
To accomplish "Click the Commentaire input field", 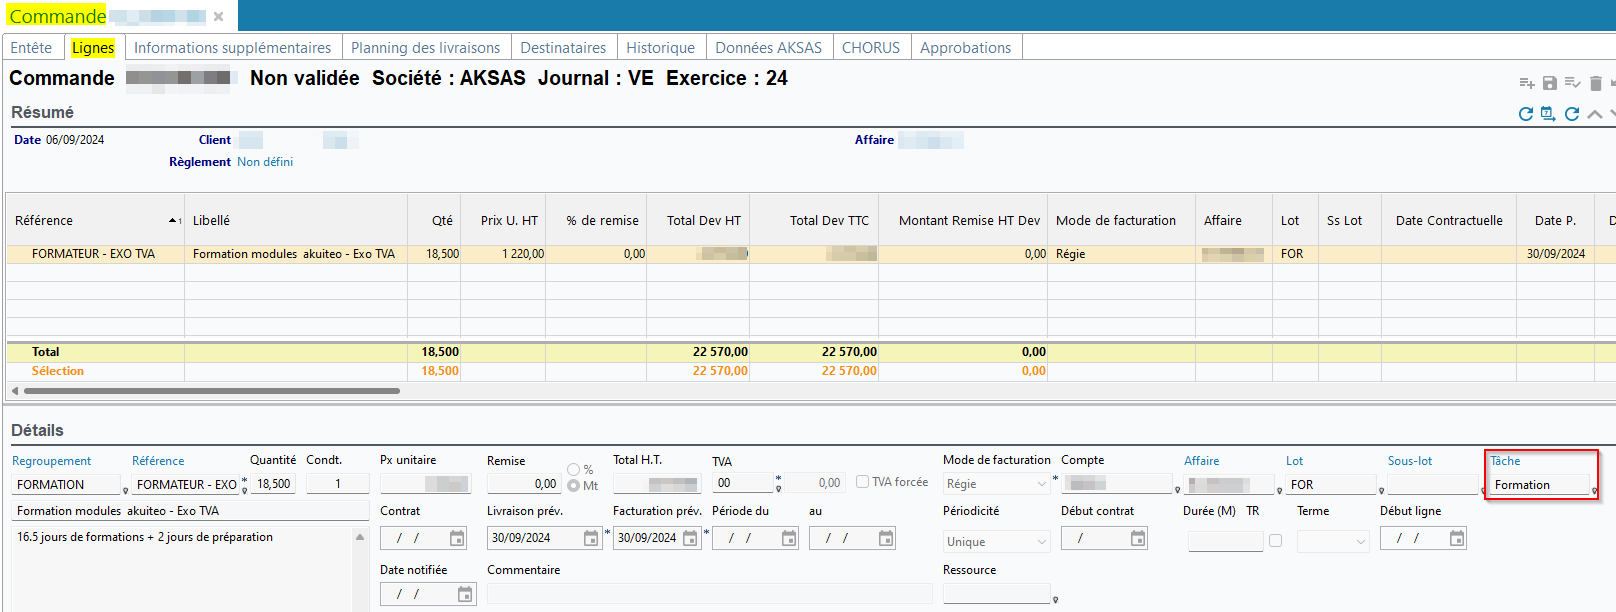I will 709,594.
